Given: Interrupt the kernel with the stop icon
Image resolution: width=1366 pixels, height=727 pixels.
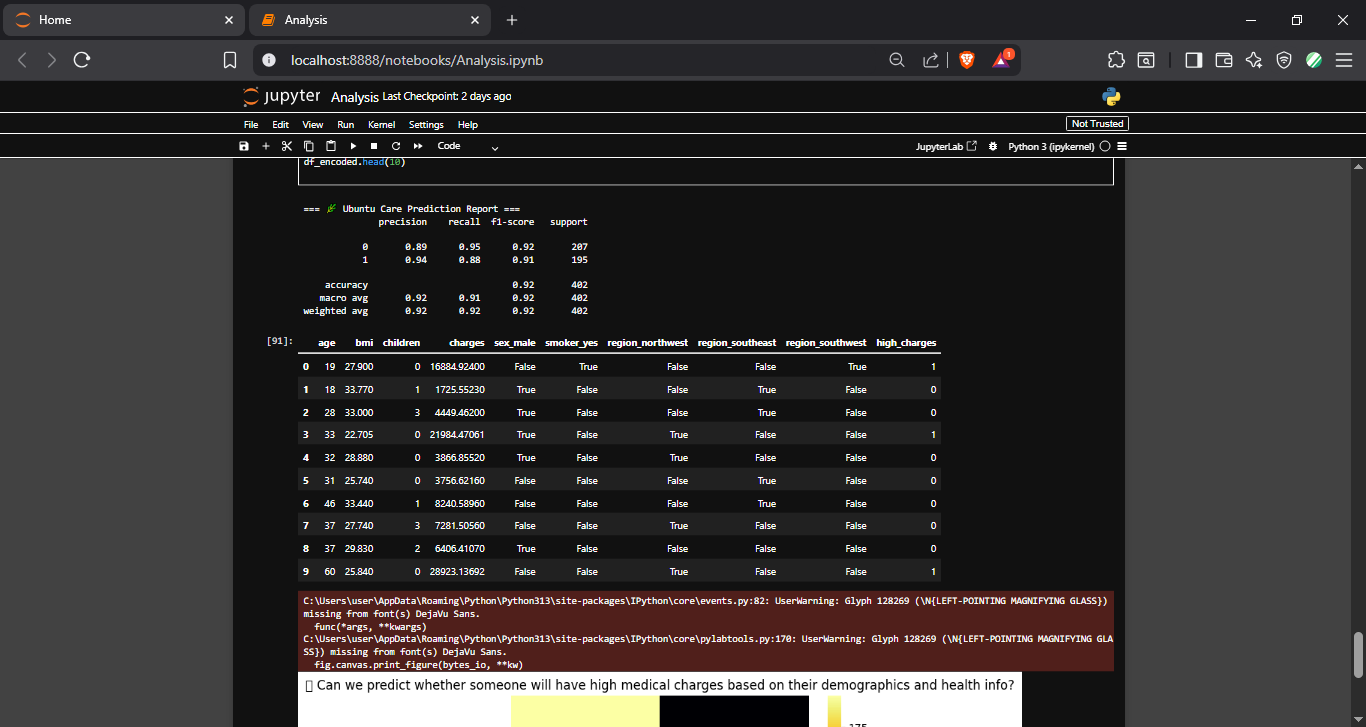Looking at the screenshot, I should point(374,146).
